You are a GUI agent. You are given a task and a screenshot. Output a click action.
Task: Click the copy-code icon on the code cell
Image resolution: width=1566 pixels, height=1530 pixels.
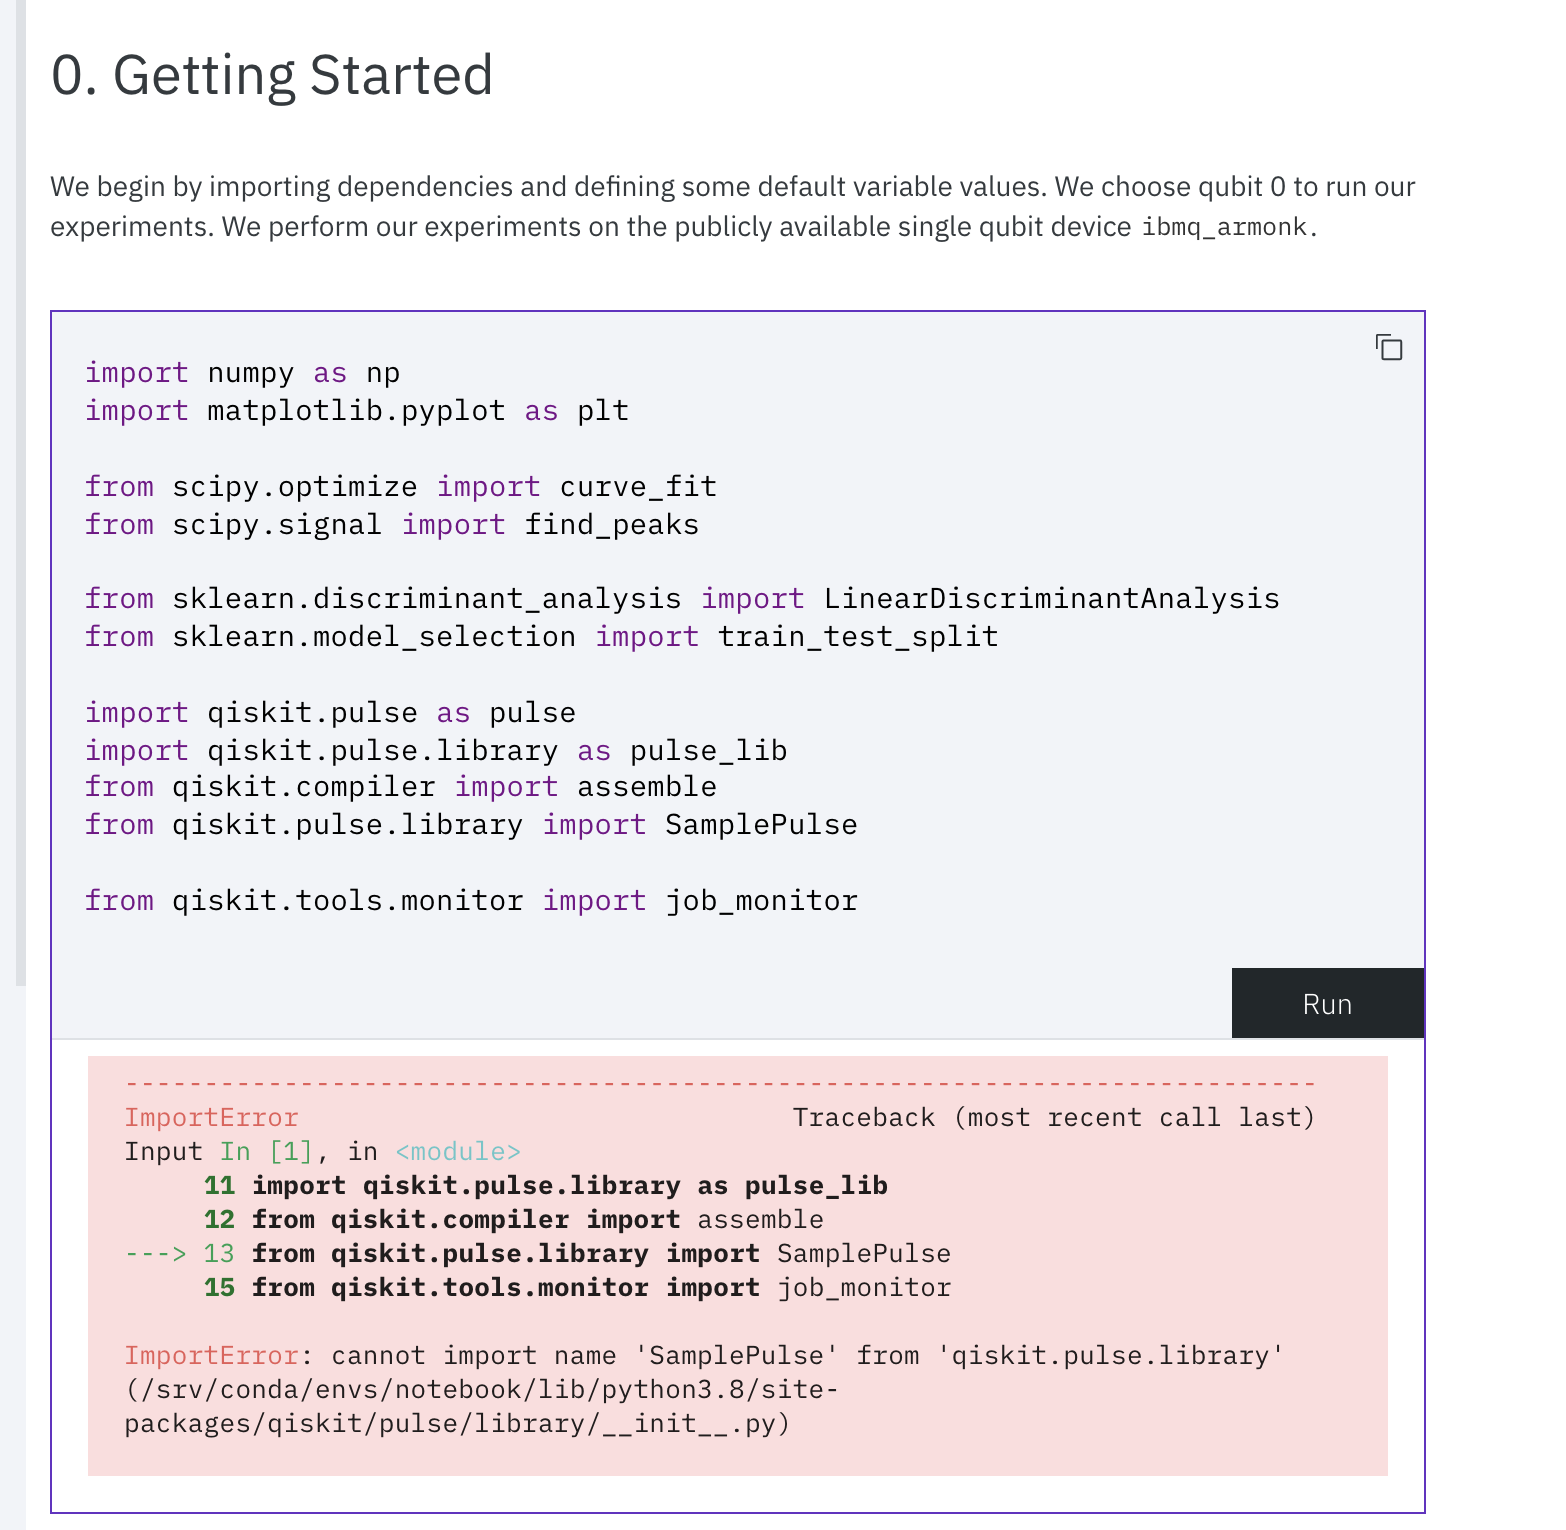tap(1390, 348)
